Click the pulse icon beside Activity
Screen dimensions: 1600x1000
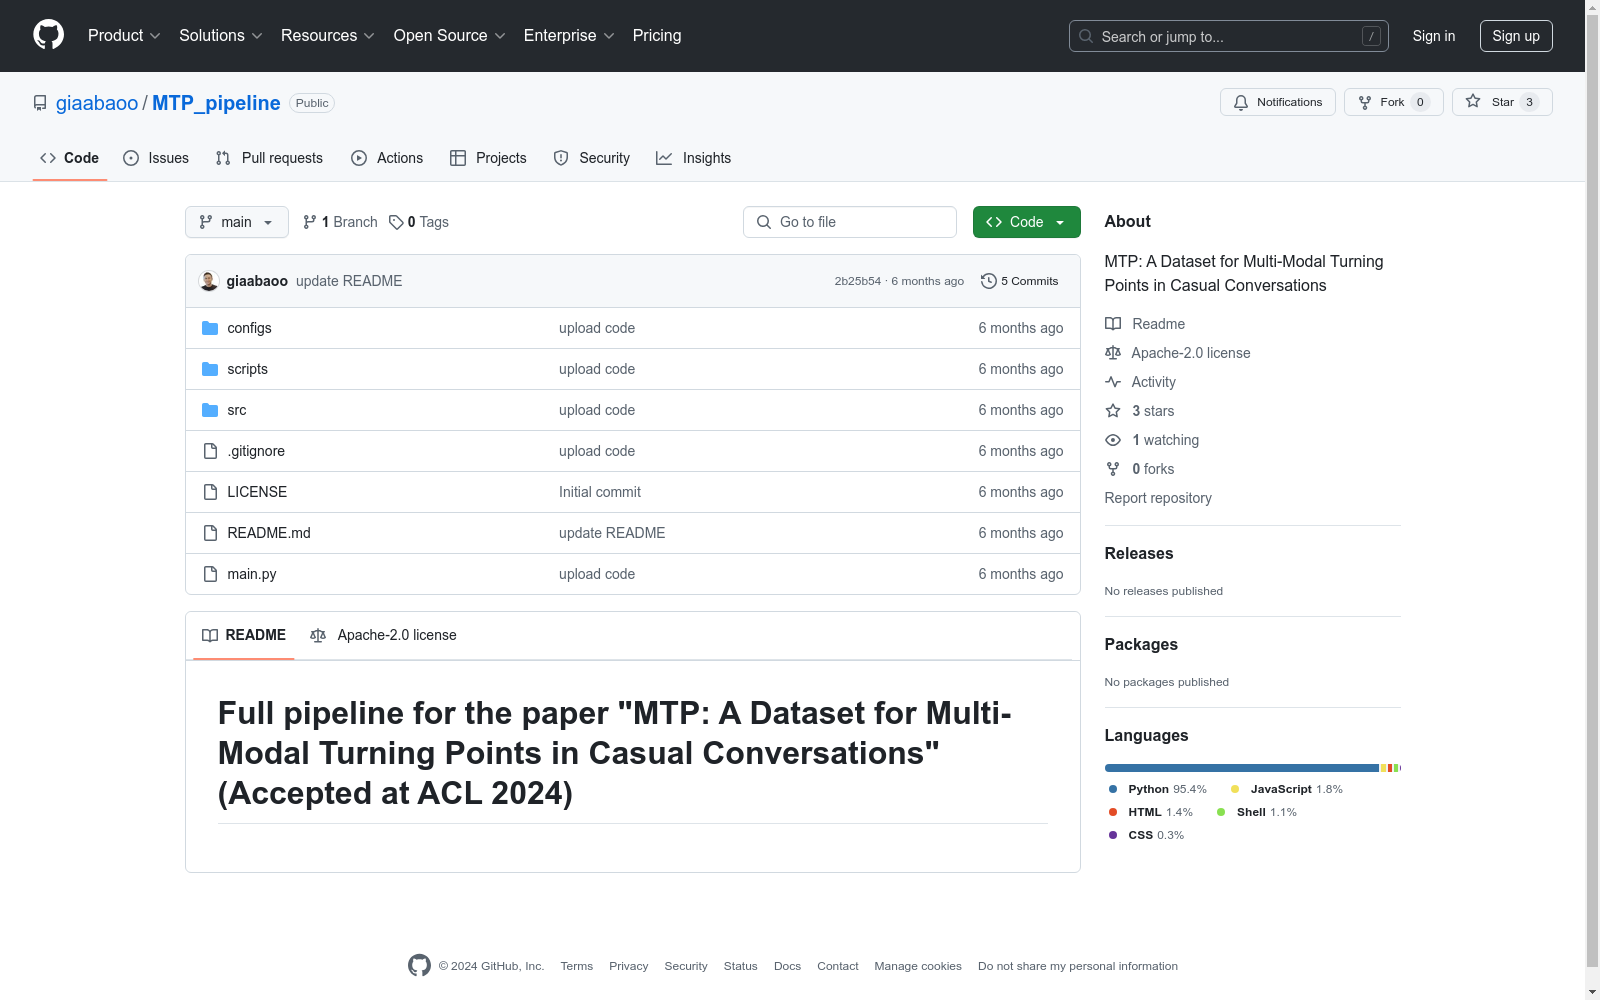pyautogui.click(x=1113, y=382)
